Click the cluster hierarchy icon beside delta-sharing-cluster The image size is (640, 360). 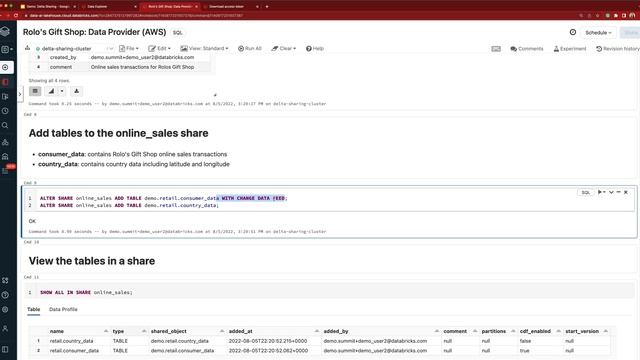27,48
